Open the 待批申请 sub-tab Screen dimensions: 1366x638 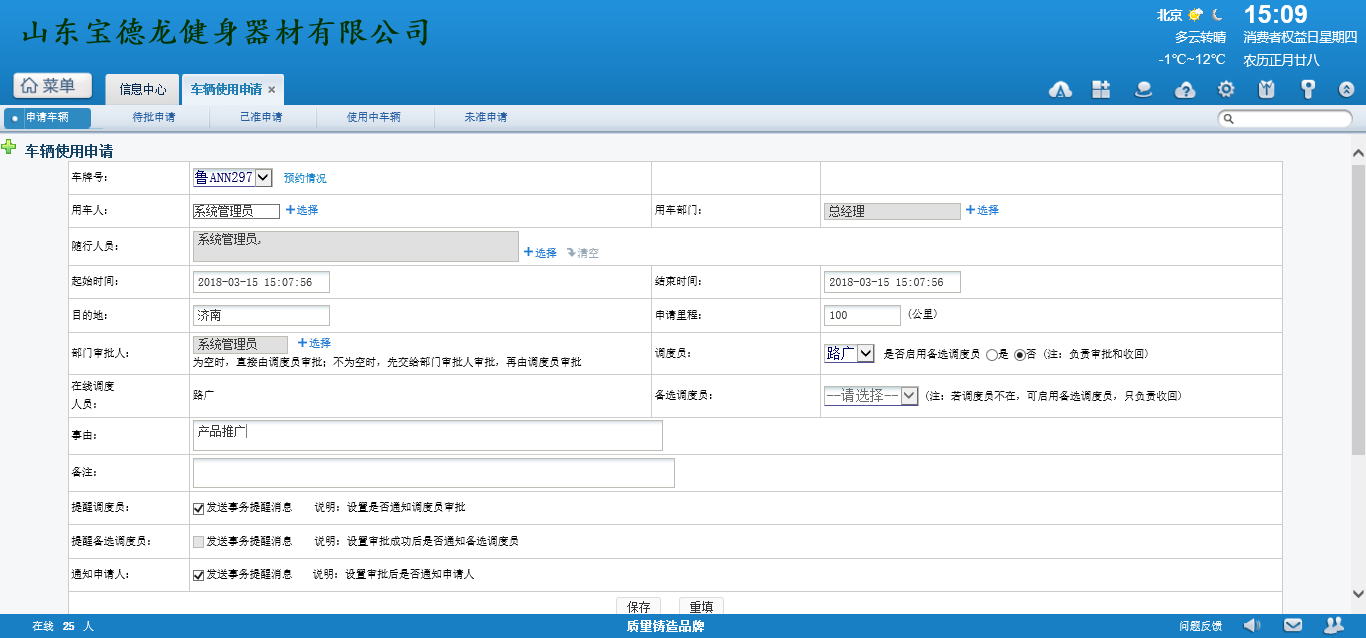tap(154, 117)
